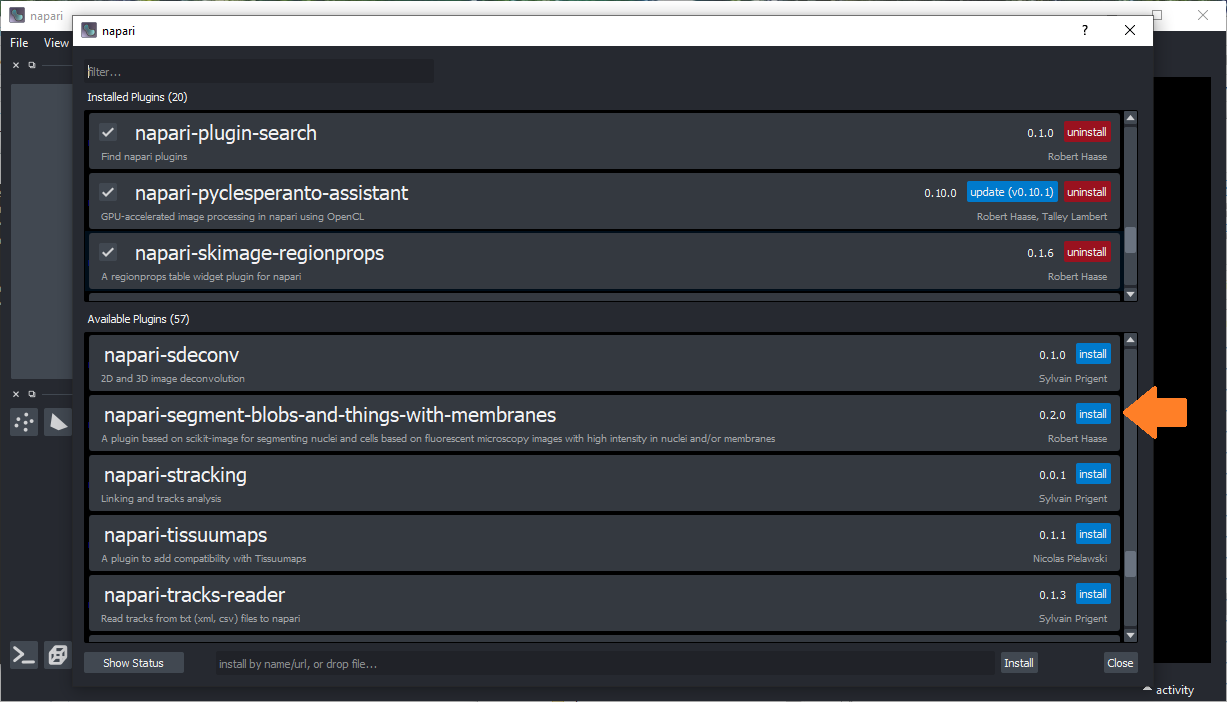Viewport: 1227px width, 702px height.
Task: Install the napari-sdeconv plugin
Action: coord(1093,354)
